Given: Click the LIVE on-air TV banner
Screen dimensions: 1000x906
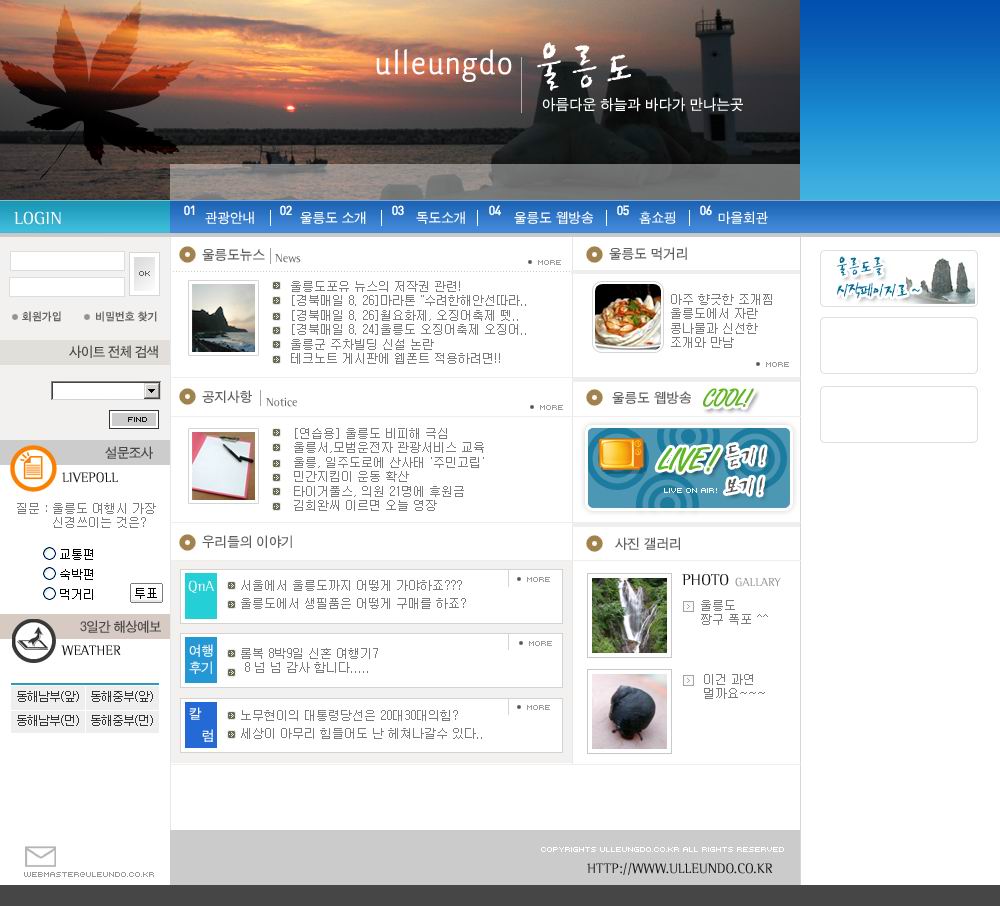Looking at the screenshot, I should pyautogui.click(x=688, y=468).
